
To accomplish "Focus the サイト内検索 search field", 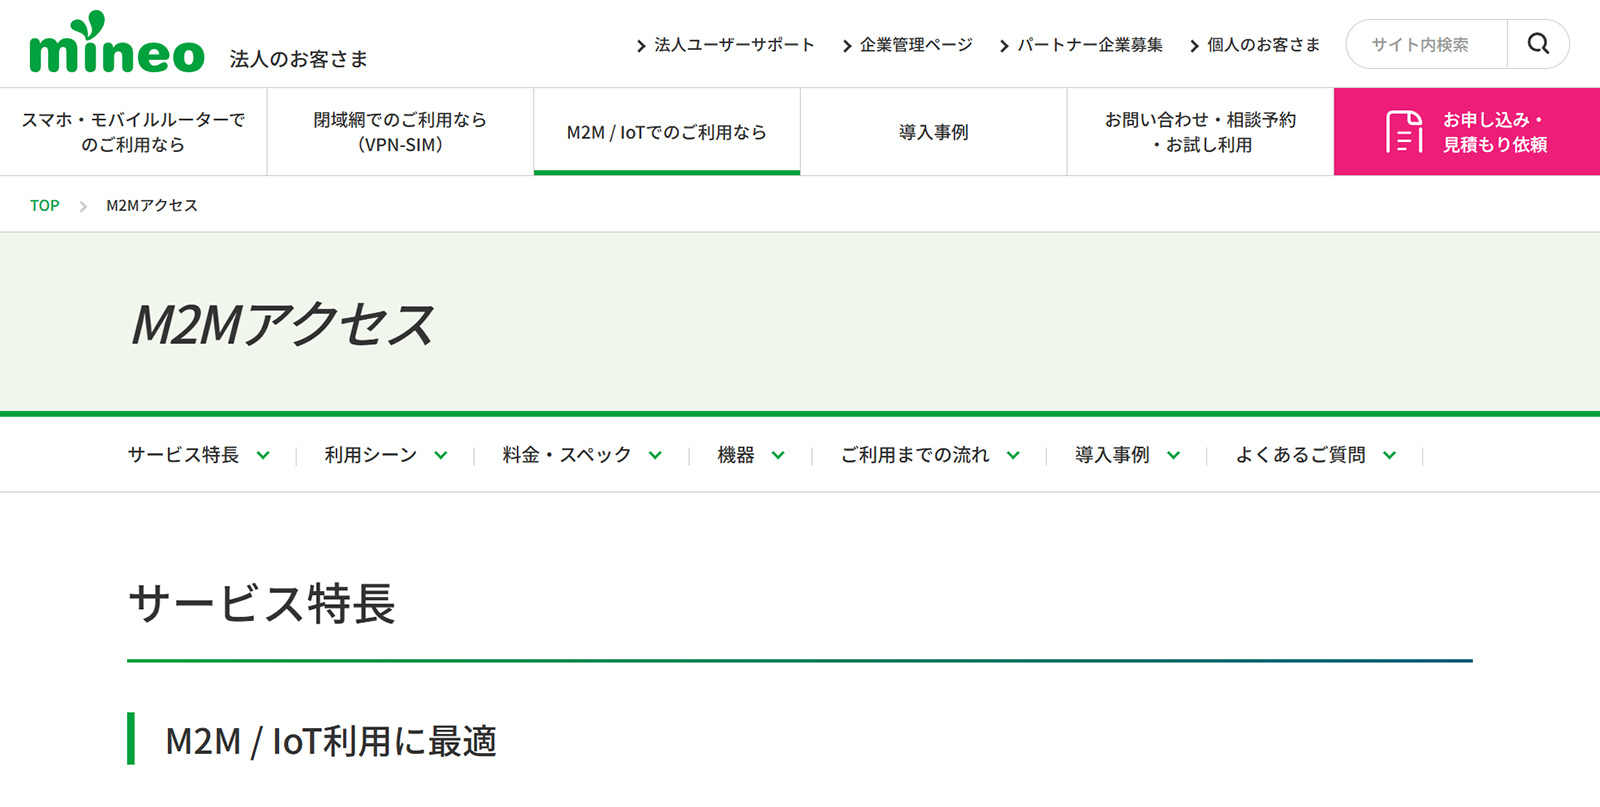I will (x=1426, y=44).
